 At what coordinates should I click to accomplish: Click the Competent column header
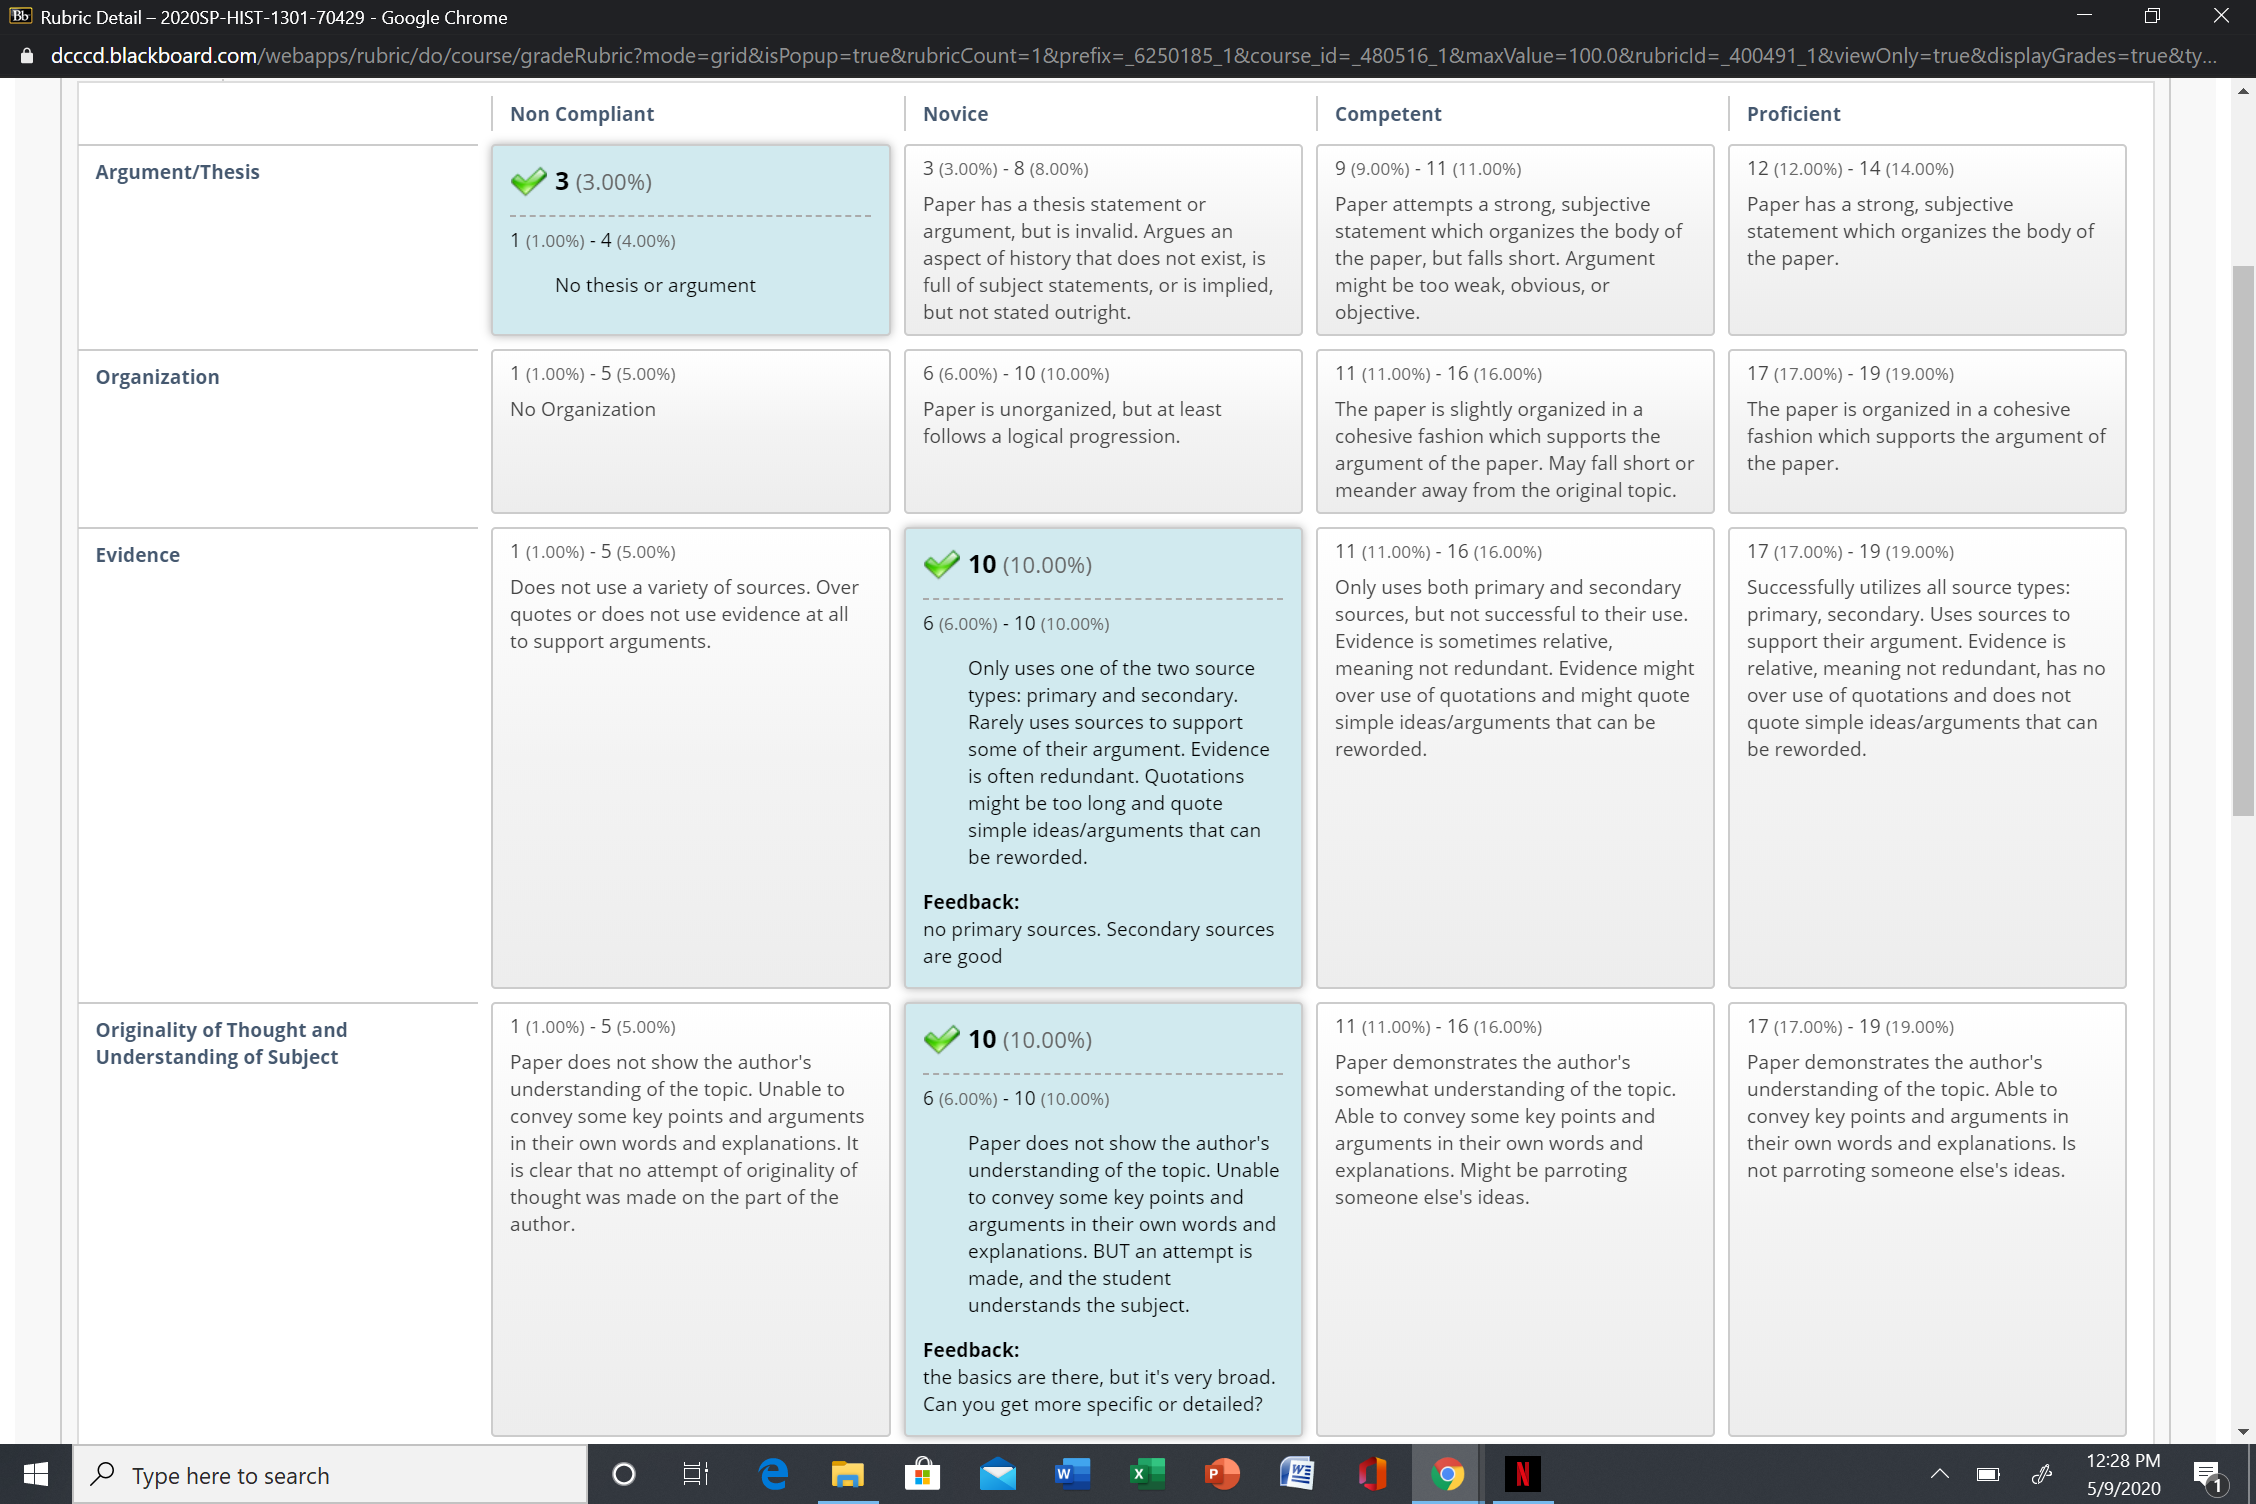pyautogui.click(x=1388, y=114)
